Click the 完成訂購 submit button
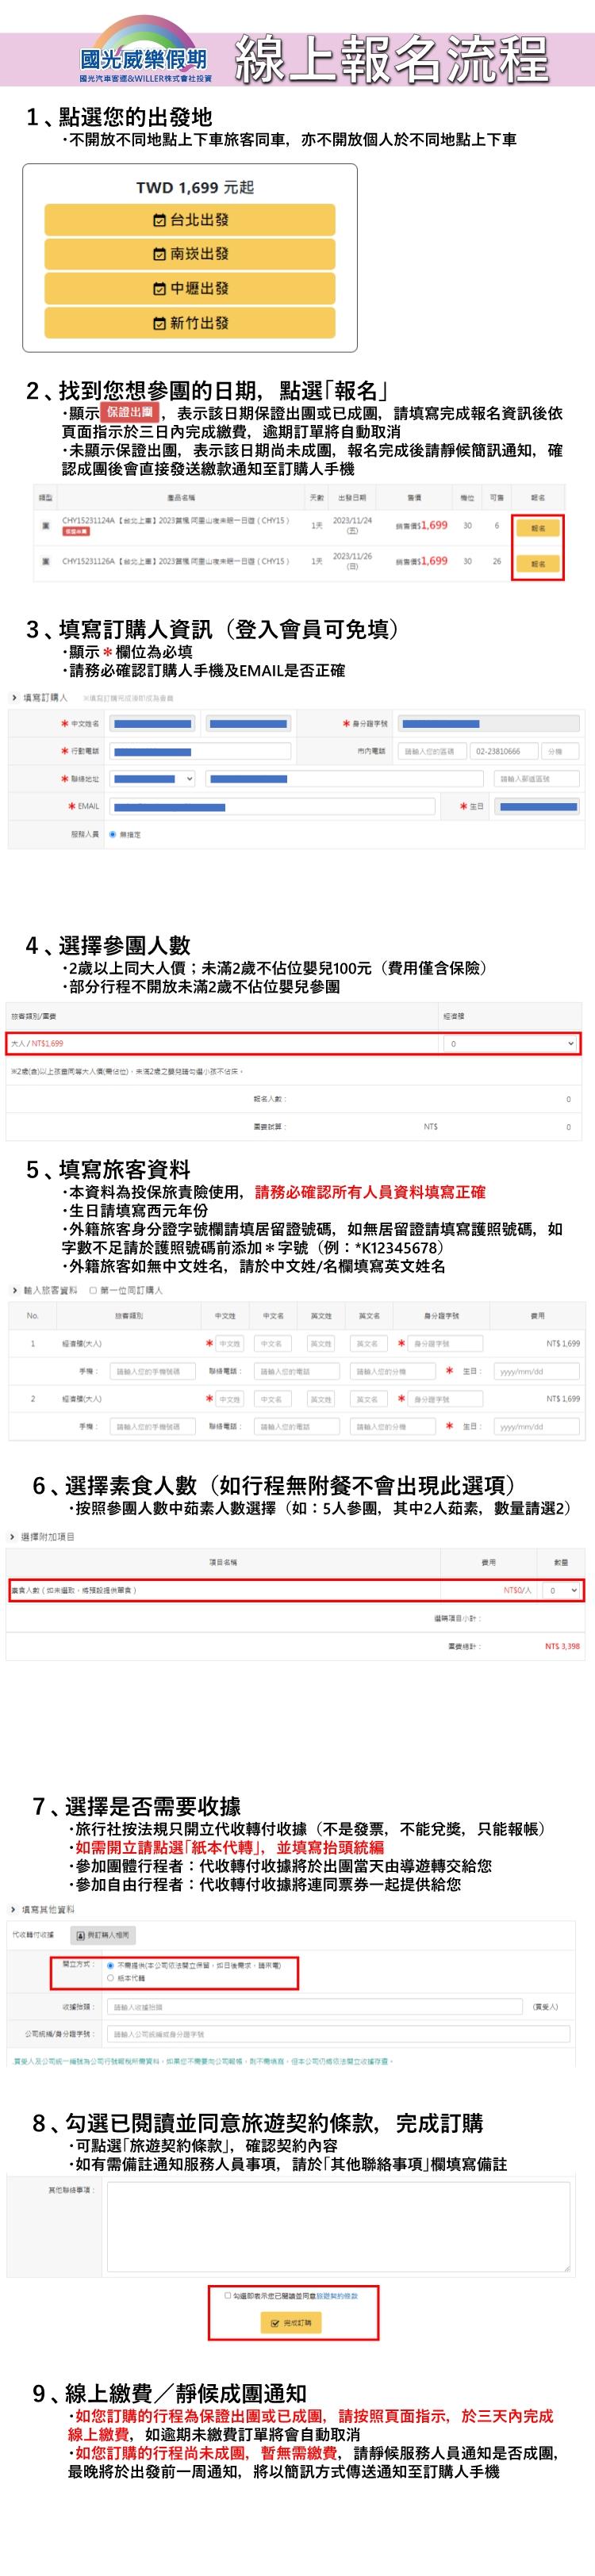The width and height of the screenshot is (595, 2576). pos(293,2322)
